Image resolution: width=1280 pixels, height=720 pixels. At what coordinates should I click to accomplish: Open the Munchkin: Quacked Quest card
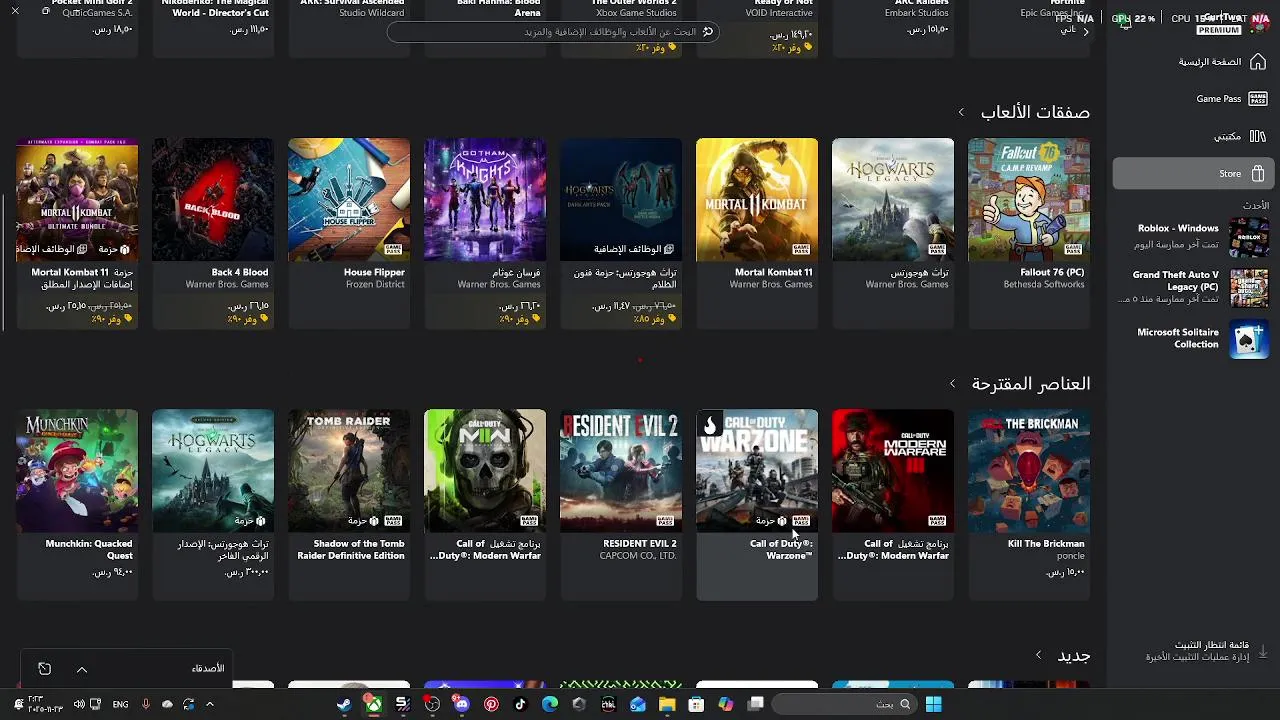77,505
